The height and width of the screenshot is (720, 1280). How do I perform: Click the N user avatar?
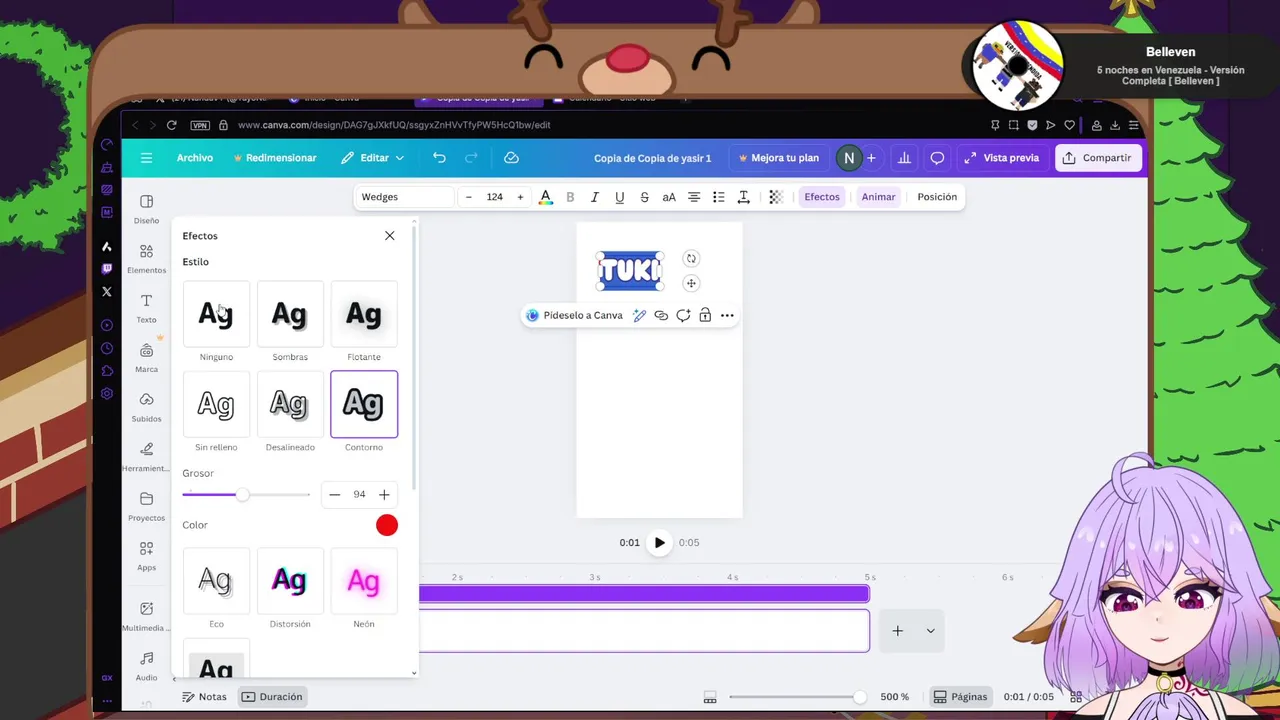coord(849,158)
